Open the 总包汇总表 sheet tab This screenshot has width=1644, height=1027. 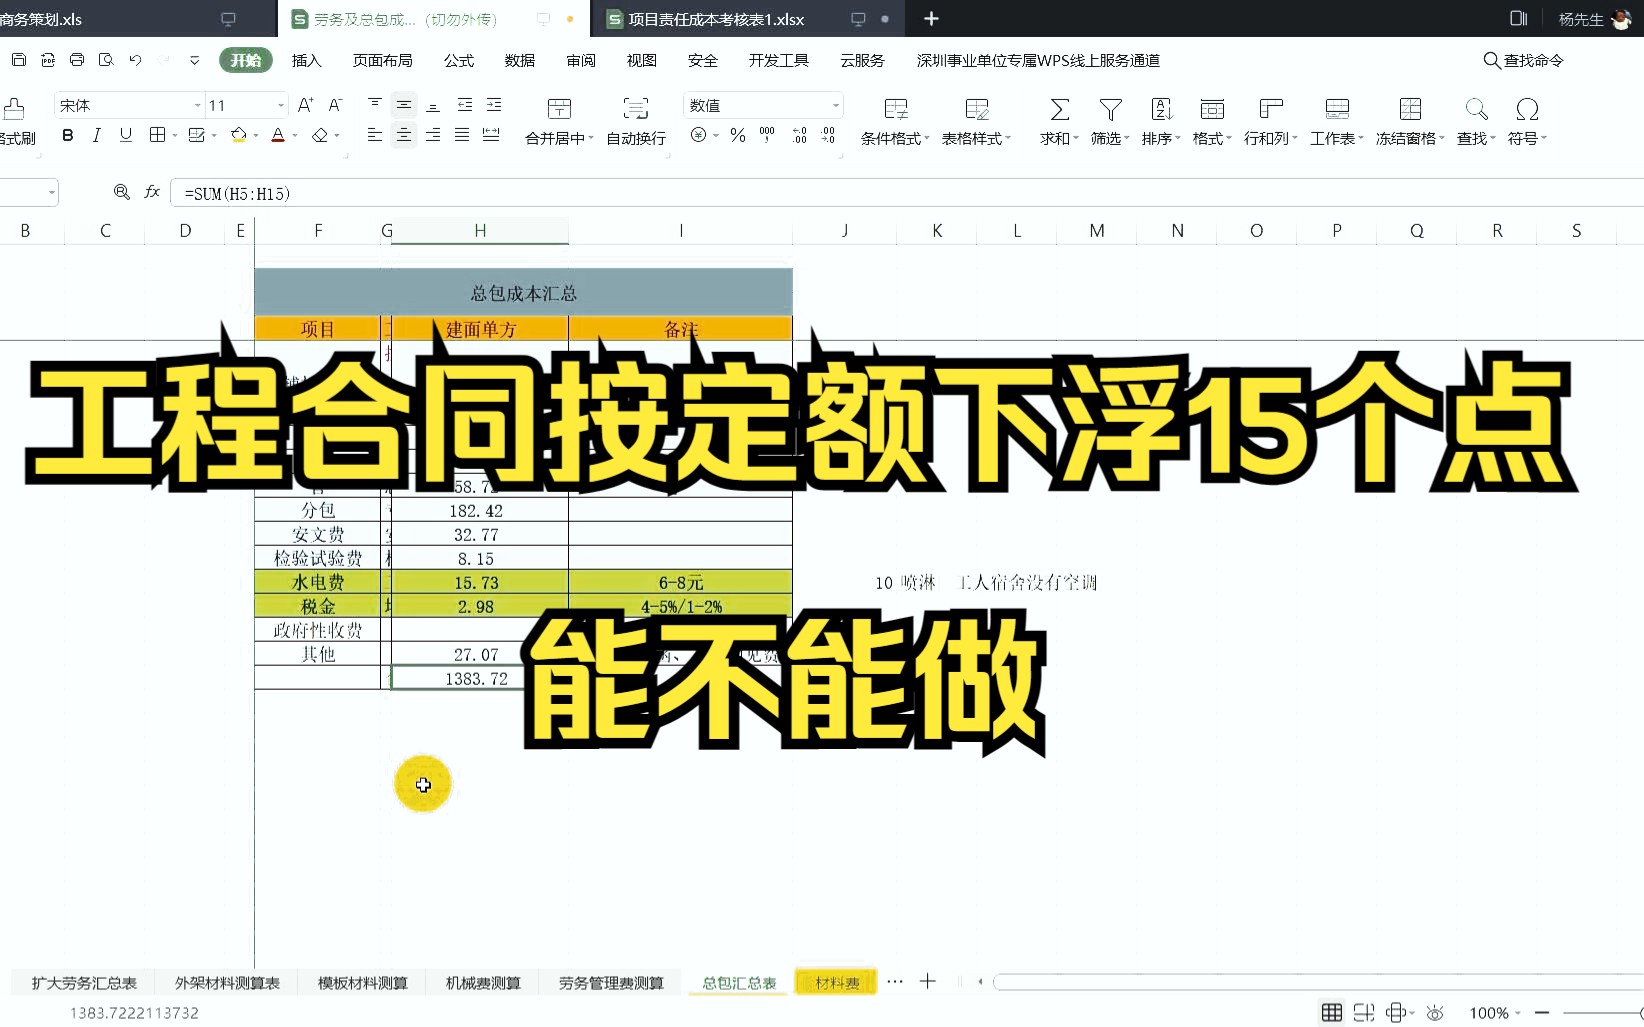[x=737, y=982]
